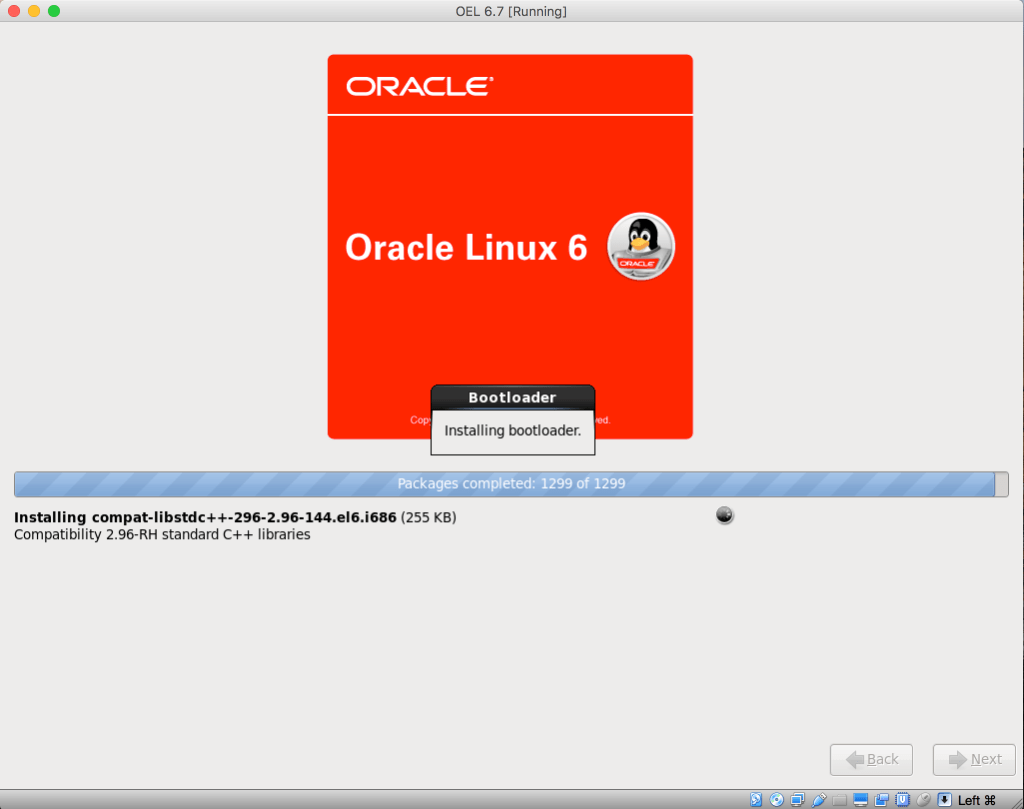Click the yellow minimize window button
The height and width of the screenshot is (809, 1024).
click(x=34, y=11)
